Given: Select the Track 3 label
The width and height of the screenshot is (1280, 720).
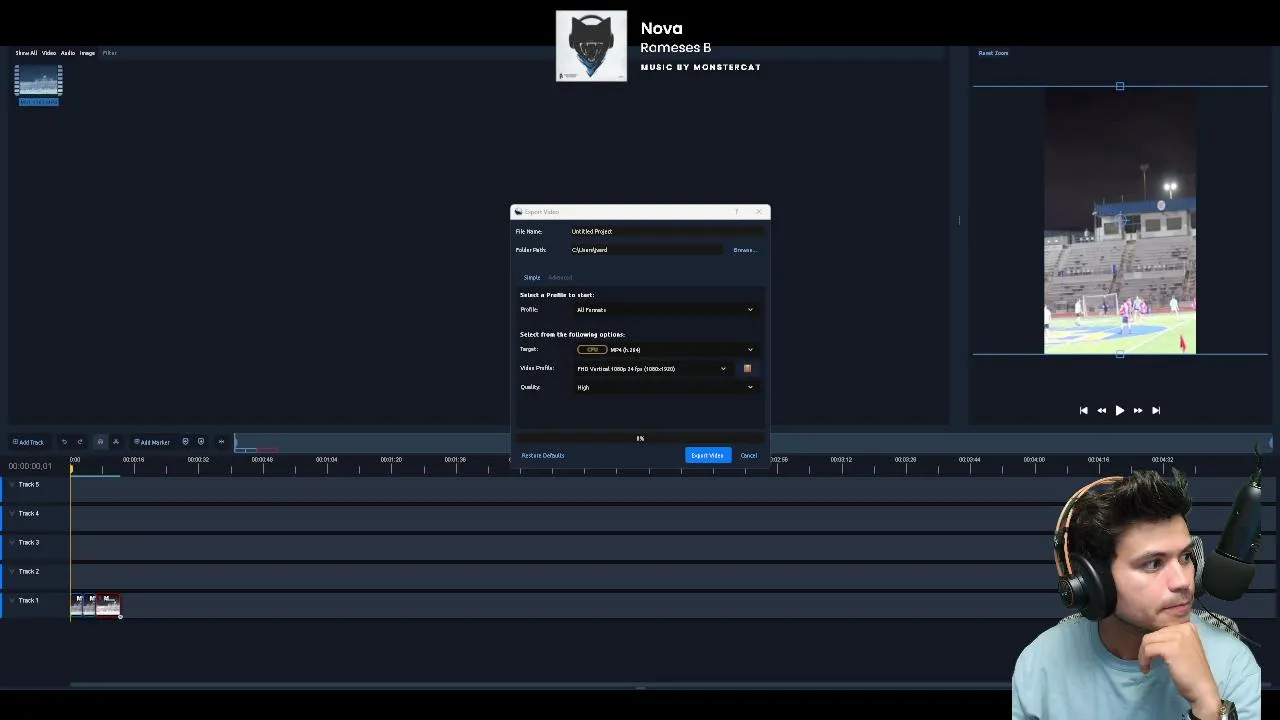Looking at the screenshot, I should pyautogui.click(x=29, y=542).
